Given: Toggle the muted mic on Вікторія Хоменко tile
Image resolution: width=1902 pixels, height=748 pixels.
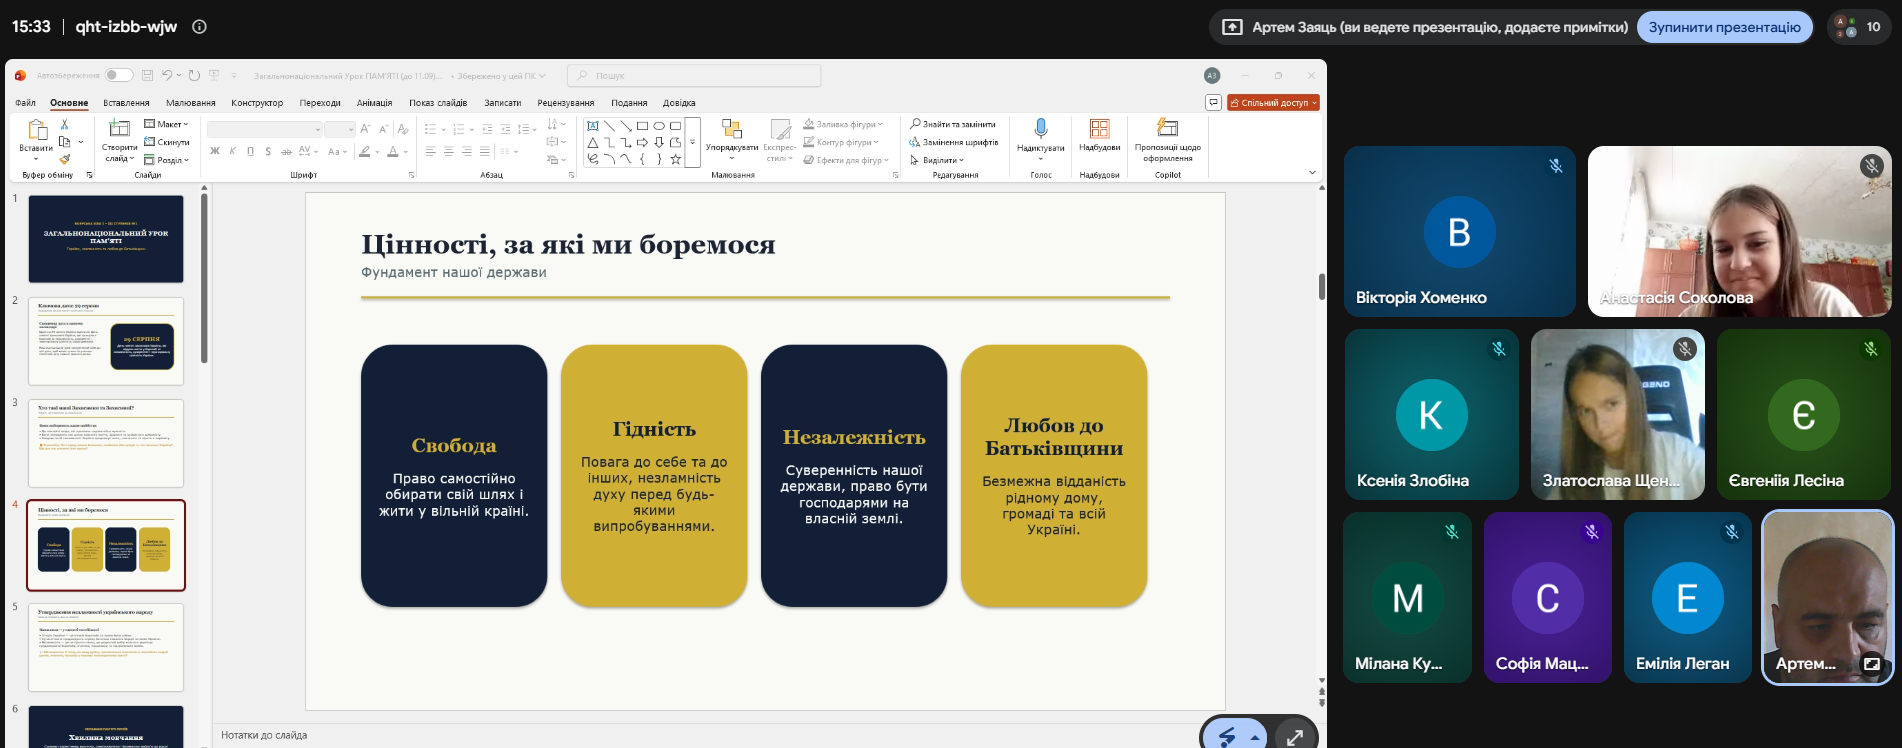Looking at the screenshot, I should [1555, 166].
